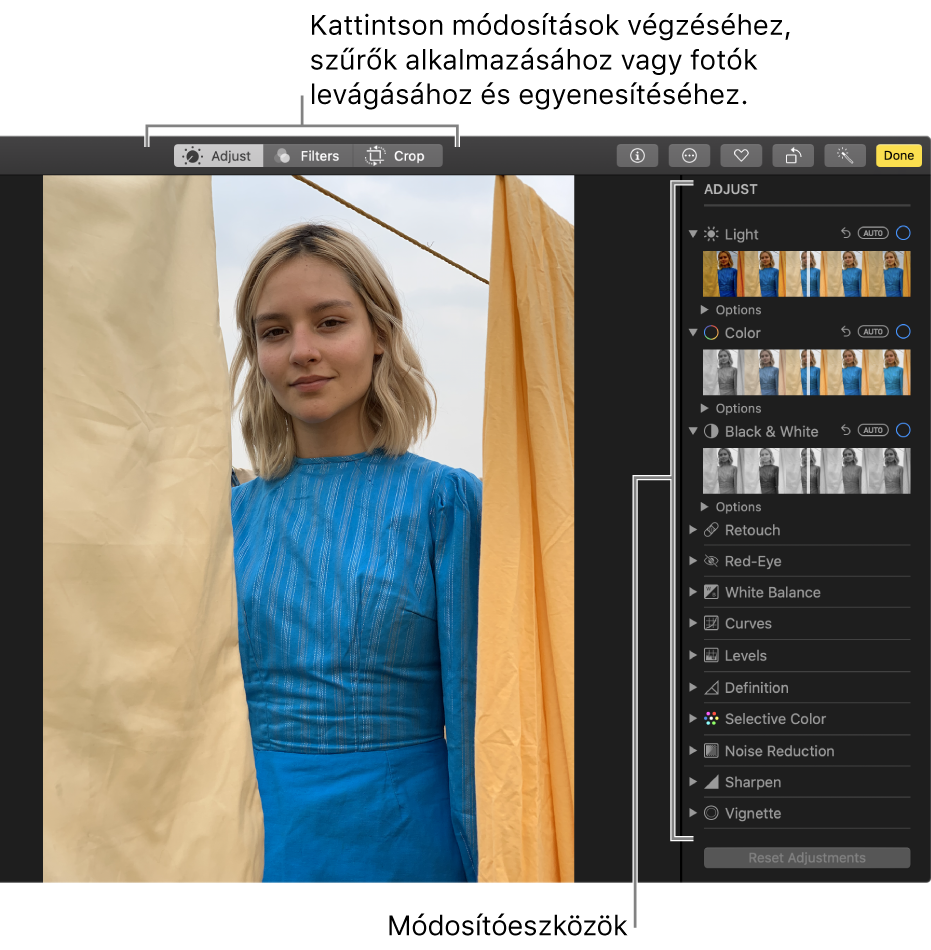Click the portrait photo being edited
Image resolution: width=931 pixels, height=950 pixels.
click(308, 528)
